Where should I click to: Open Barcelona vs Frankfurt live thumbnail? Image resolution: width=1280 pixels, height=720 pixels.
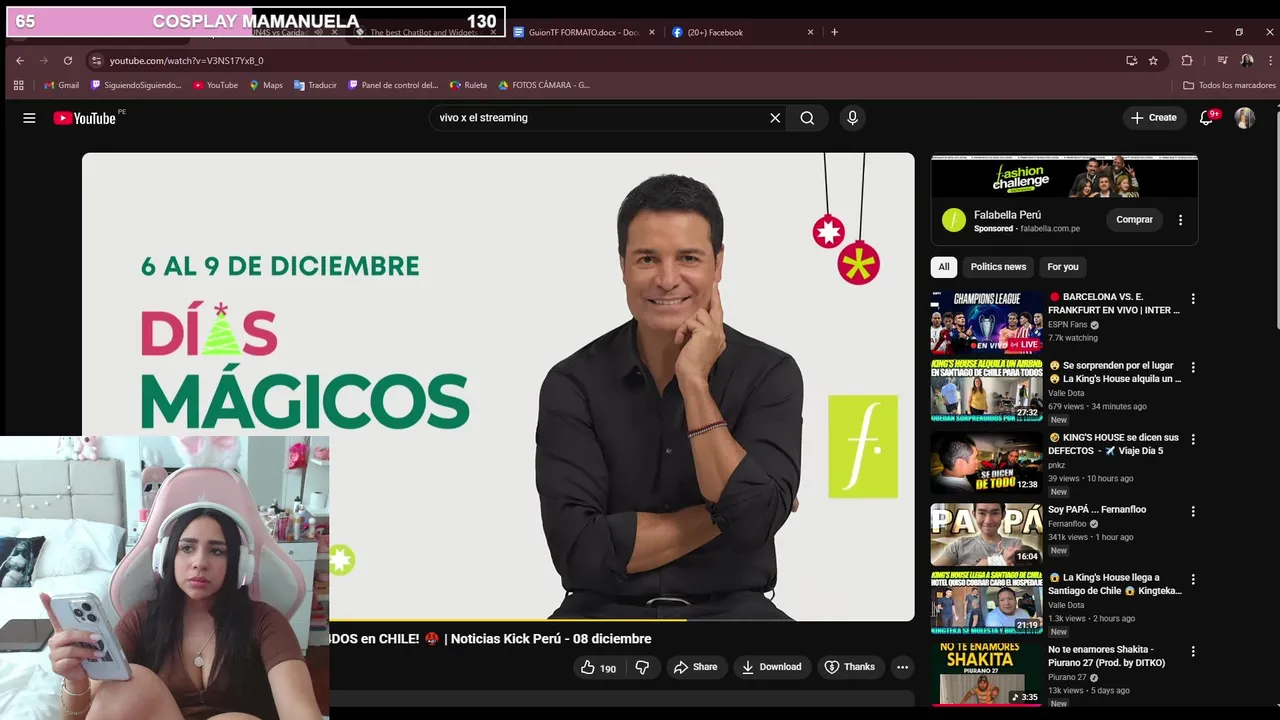click(x=986, y=322)
